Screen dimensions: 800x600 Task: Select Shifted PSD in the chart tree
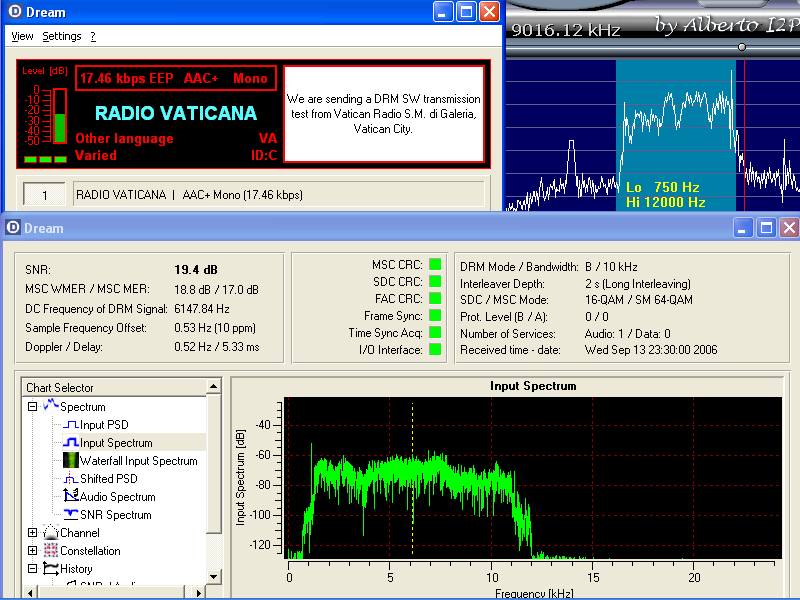point(109,479)
